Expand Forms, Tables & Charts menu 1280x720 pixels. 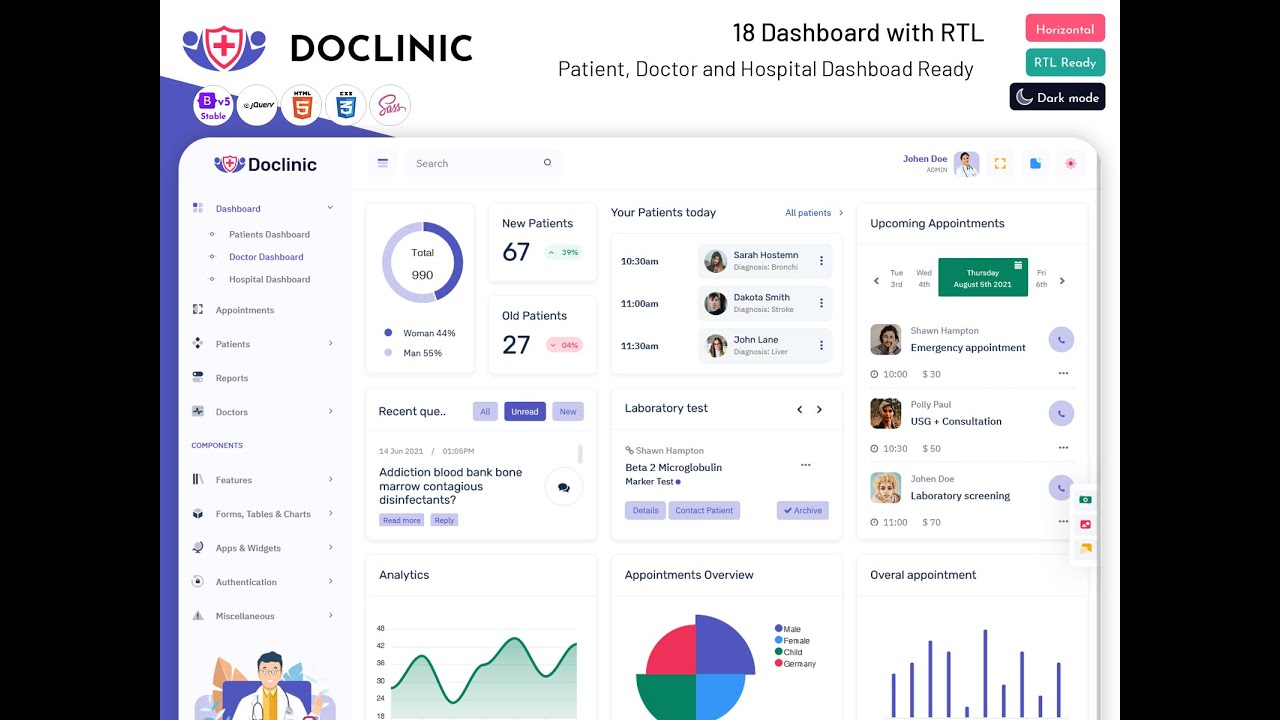(330, 514)
